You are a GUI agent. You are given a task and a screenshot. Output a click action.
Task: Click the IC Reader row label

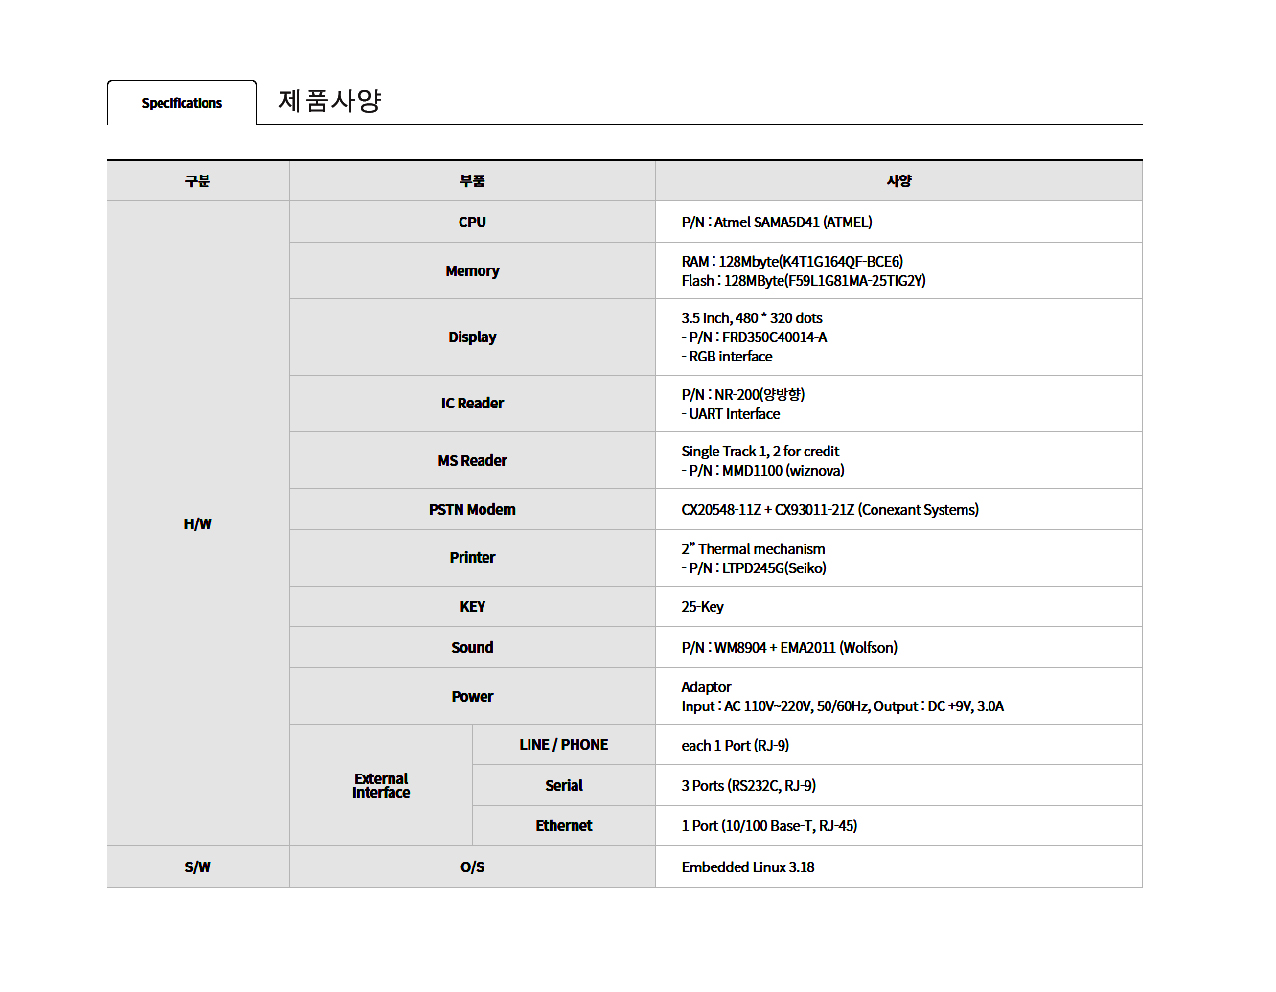(x=472, y=403)
